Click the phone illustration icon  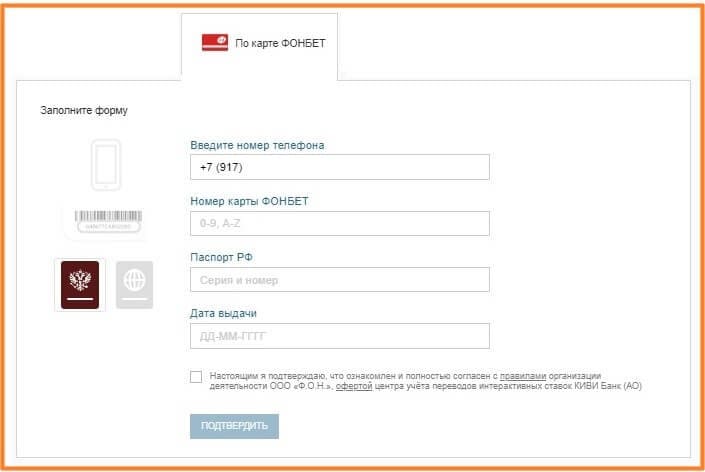pyautogui.click(x=106, y=165)
